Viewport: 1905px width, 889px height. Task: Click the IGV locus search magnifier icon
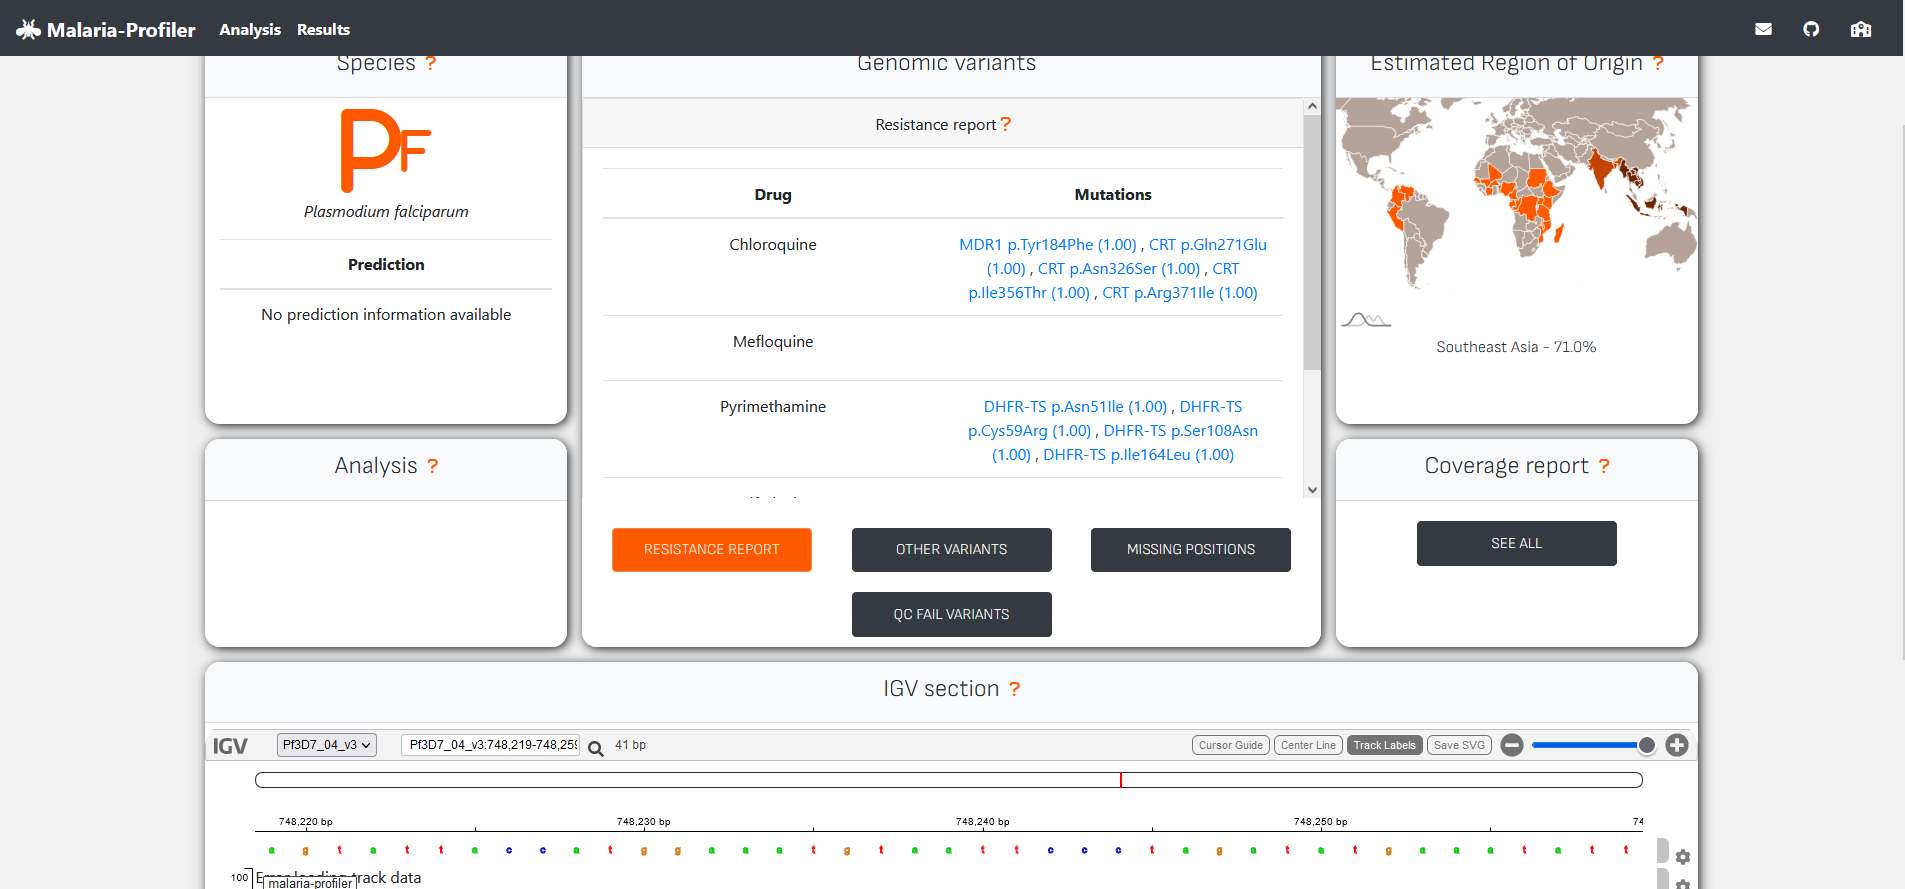click(595, 748)
